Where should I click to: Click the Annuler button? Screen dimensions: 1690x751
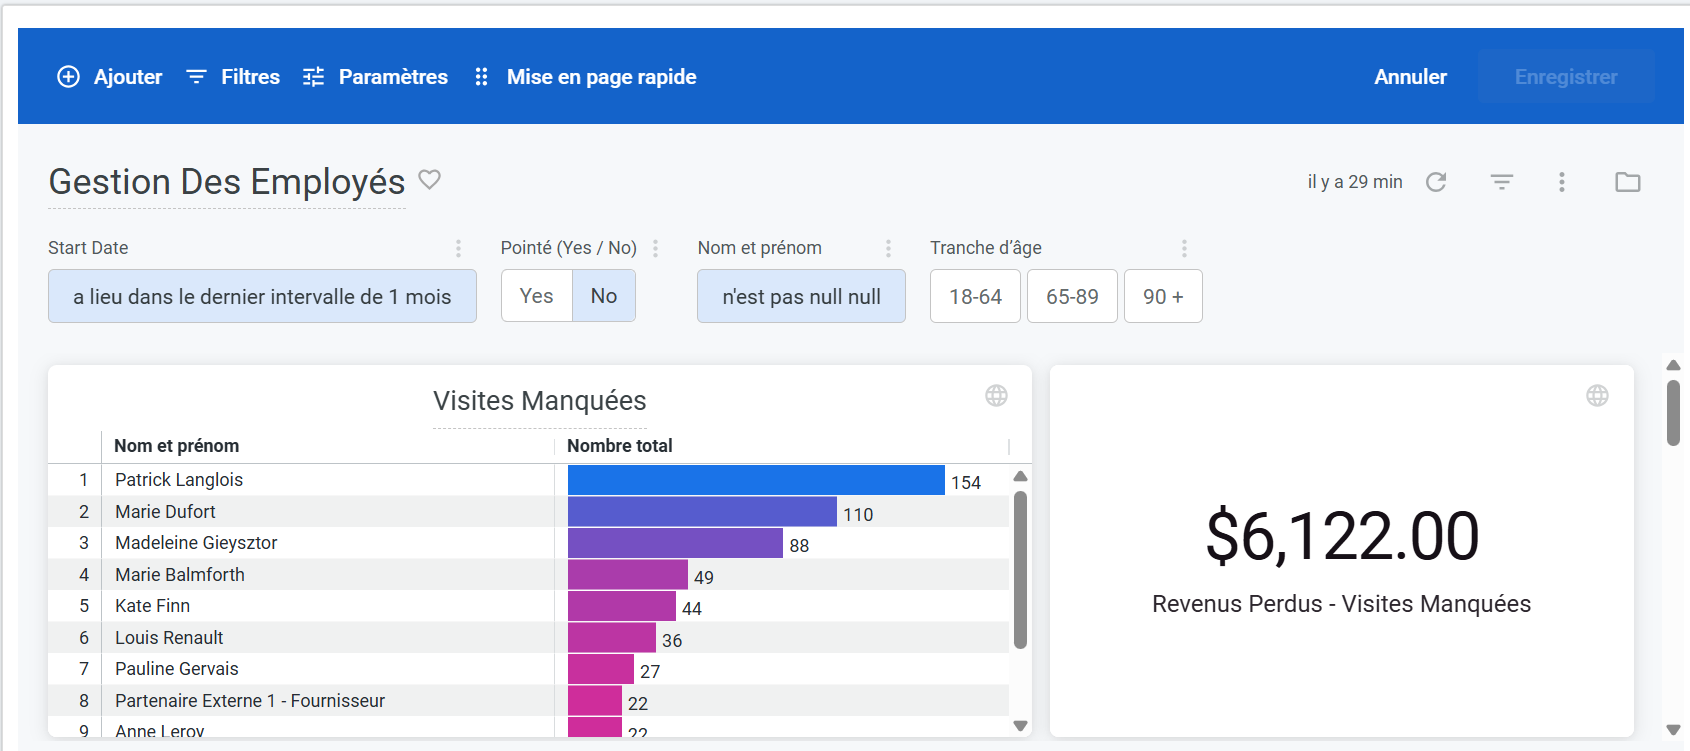click(x=1410, y=77)
